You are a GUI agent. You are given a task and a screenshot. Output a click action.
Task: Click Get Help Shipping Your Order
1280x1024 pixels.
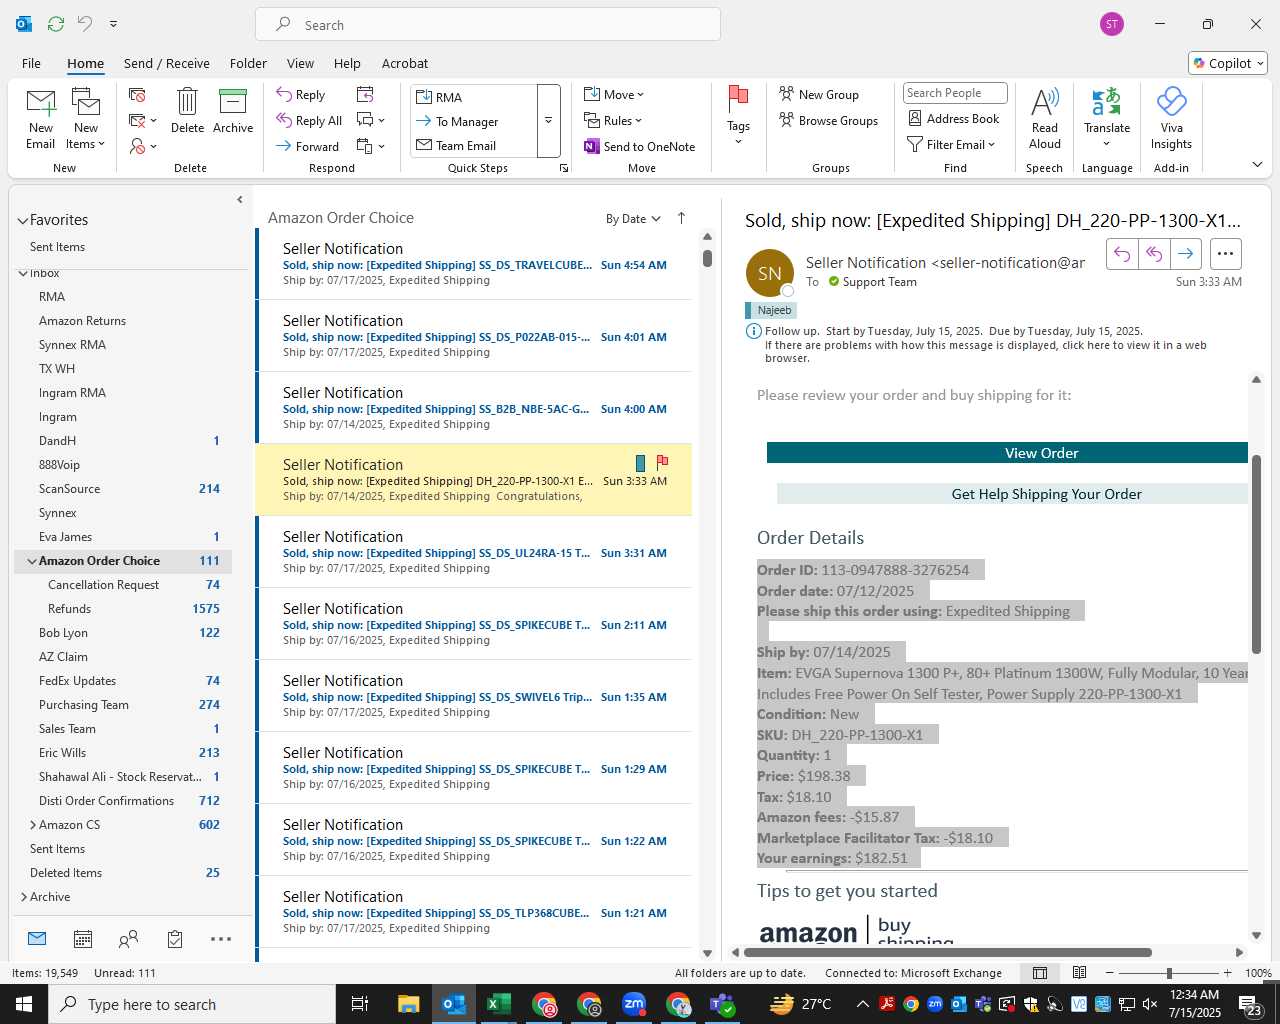click(1012, 494)
